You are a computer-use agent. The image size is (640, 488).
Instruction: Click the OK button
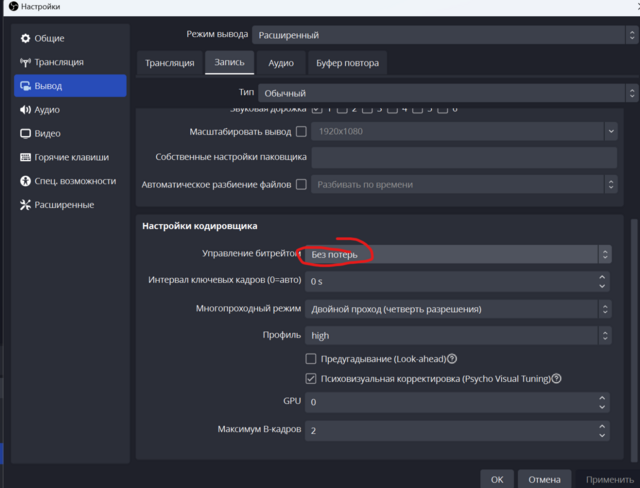(x=497, y=479)
